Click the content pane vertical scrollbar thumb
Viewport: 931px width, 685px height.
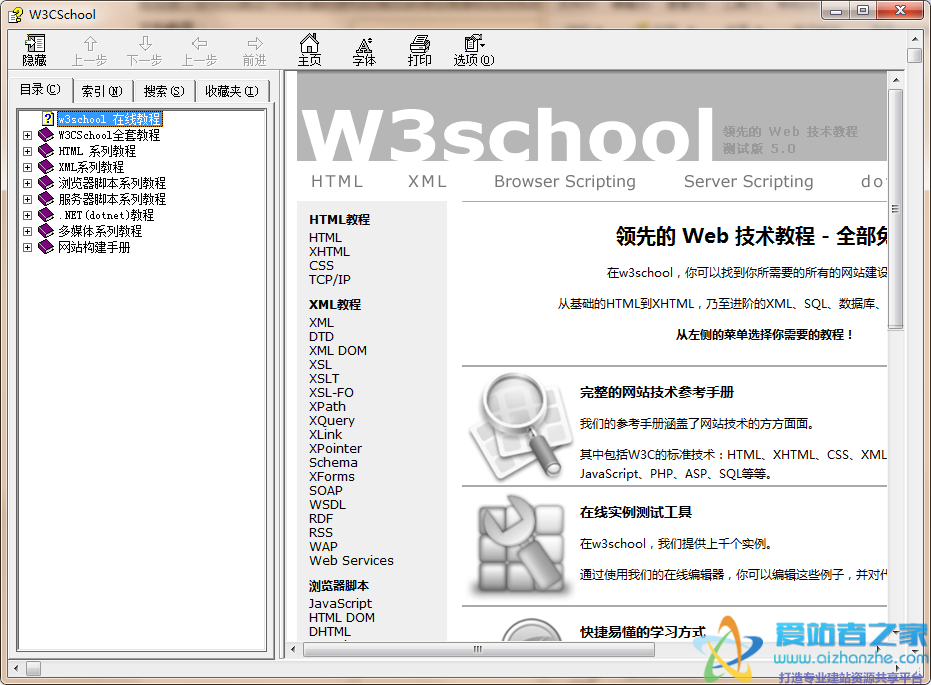point(895,208)
